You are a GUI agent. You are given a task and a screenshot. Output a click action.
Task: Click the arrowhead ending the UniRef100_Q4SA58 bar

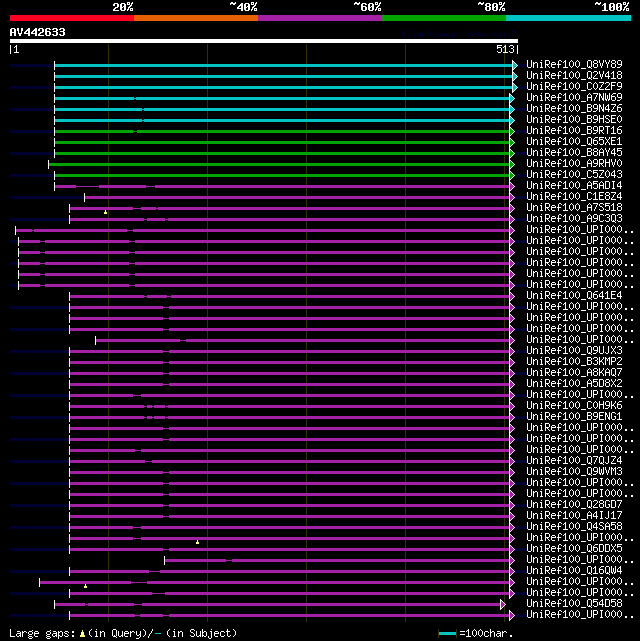pyautogui.click(x=512, y=527)
